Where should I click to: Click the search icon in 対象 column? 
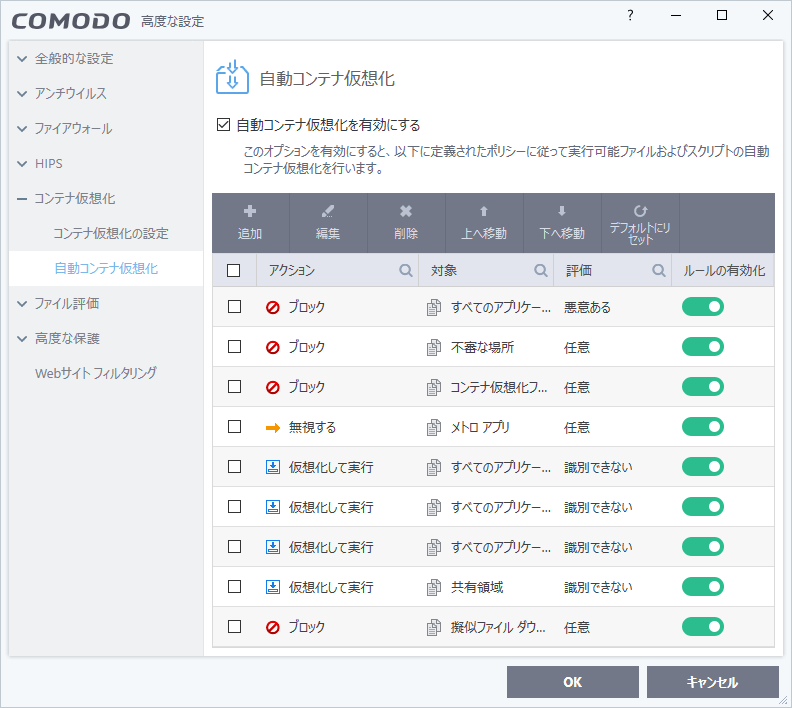541,270
